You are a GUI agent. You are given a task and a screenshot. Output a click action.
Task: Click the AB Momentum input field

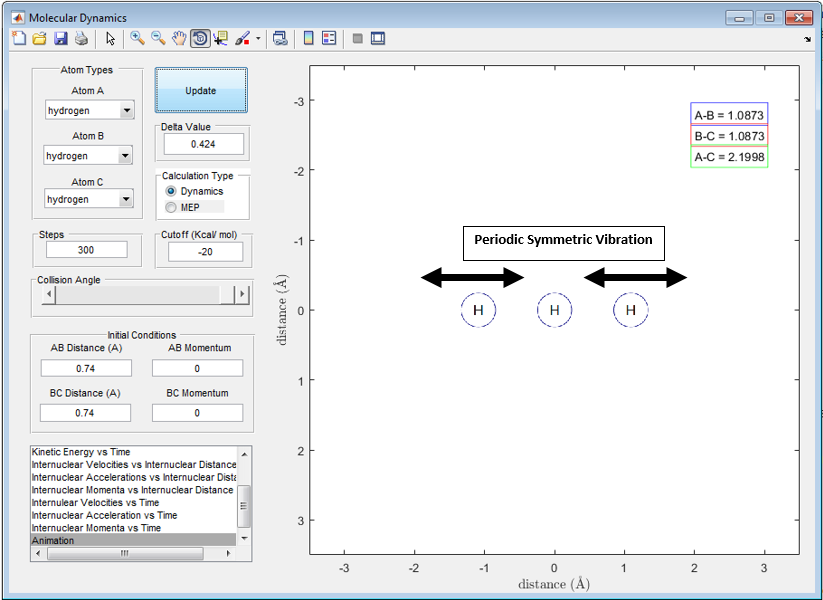pyautogui.click(x=197, y=369)
